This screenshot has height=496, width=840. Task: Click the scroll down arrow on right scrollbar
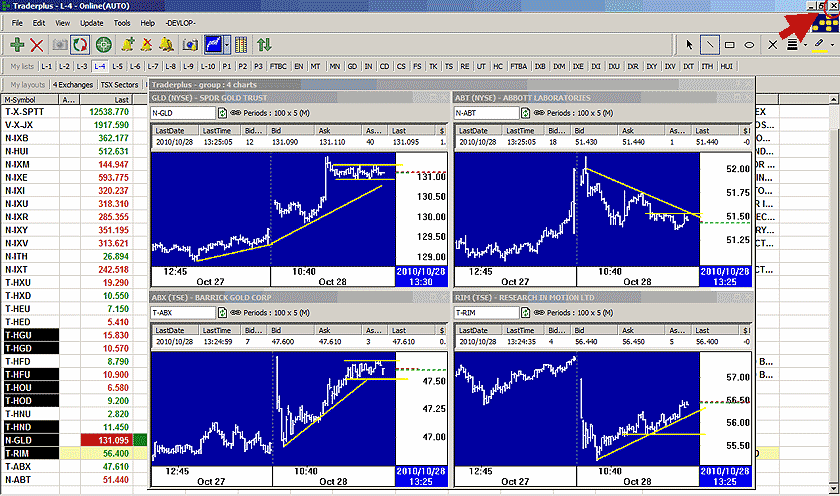coord(834,489)
